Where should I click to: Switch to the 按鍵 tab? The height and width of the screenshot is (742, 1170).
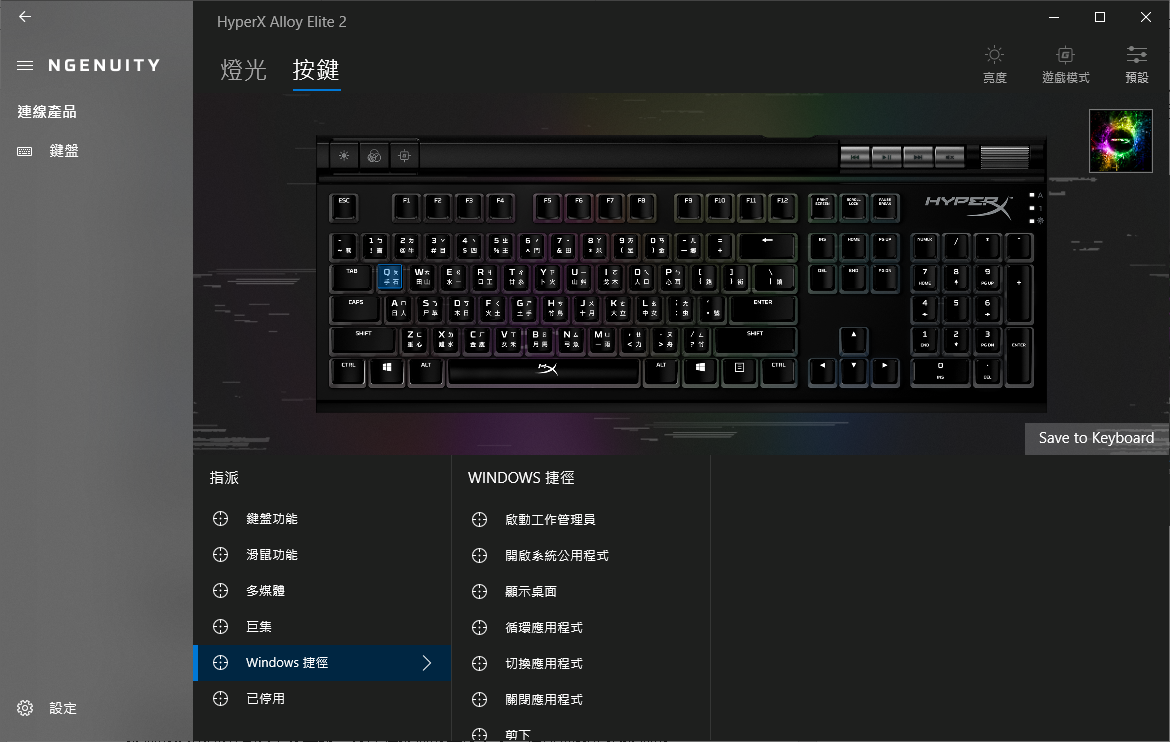pos(316,70)
